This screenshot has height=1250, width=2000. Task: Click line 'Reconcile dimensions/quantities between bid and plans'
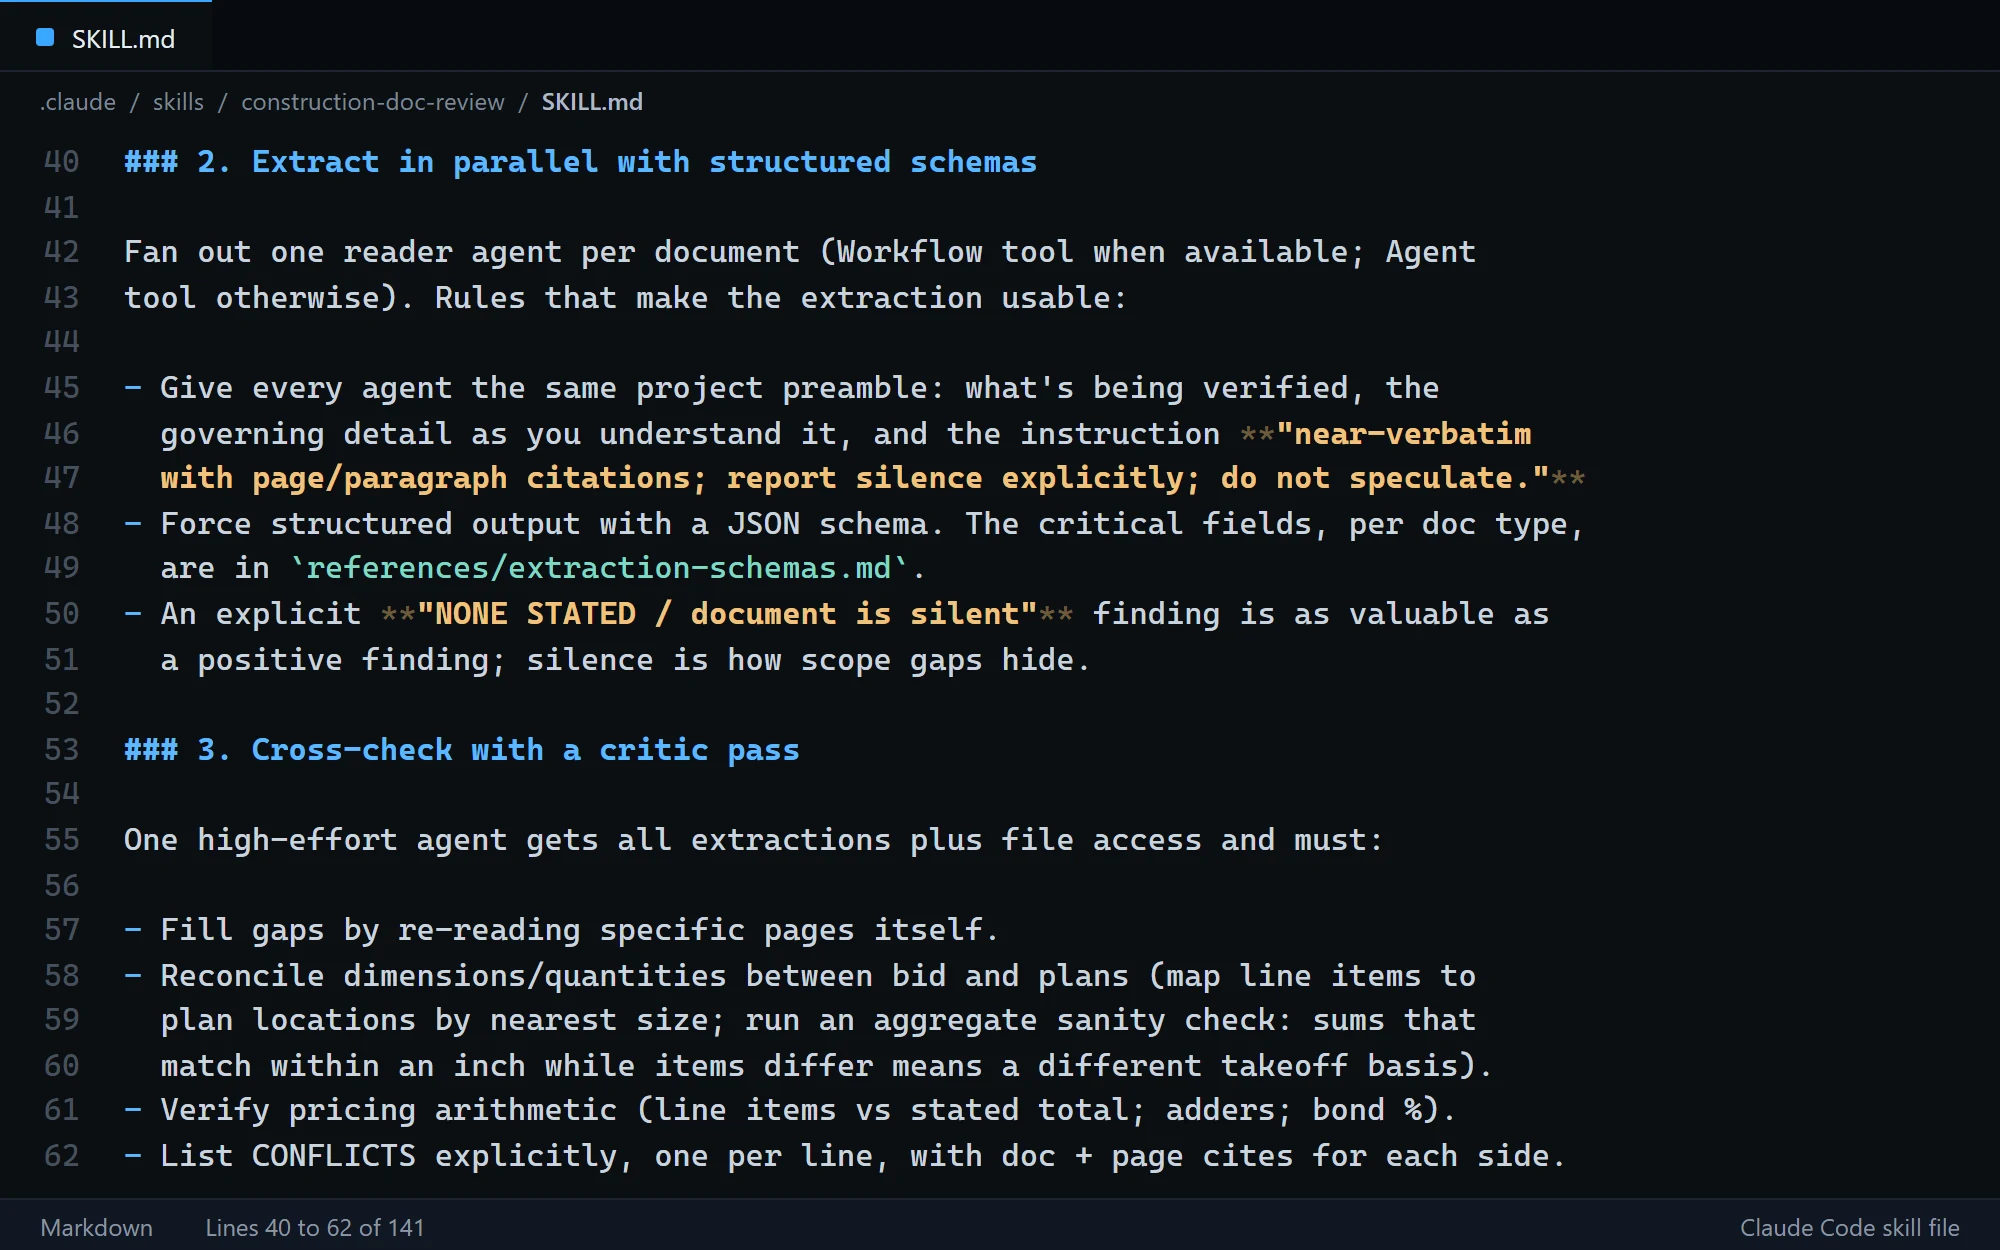point(800,976)
